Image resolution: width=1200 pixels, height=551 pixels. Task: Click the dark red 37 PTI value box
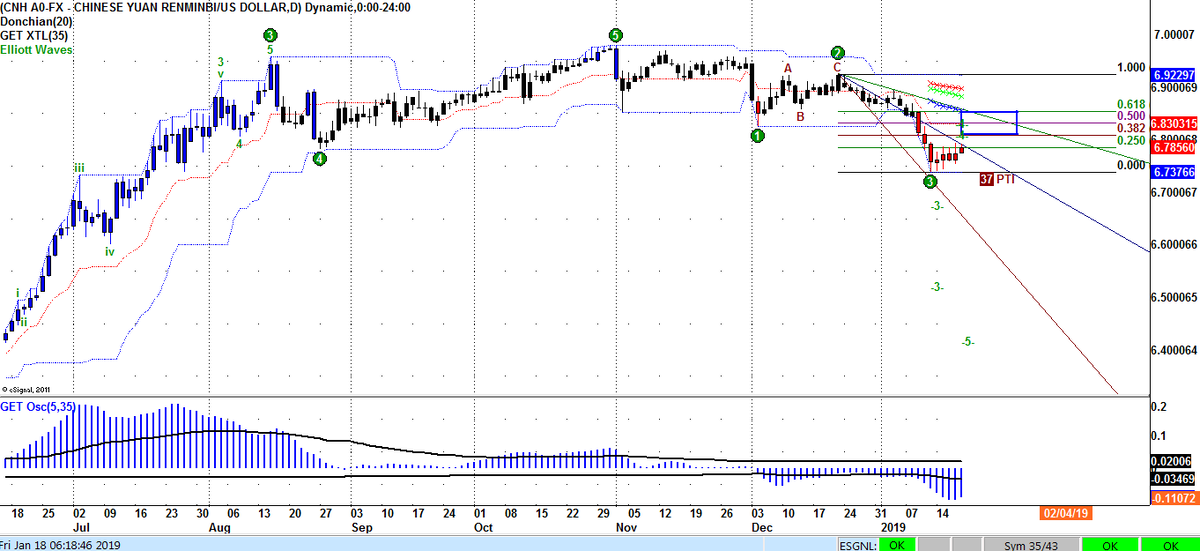tap(986, 180)
